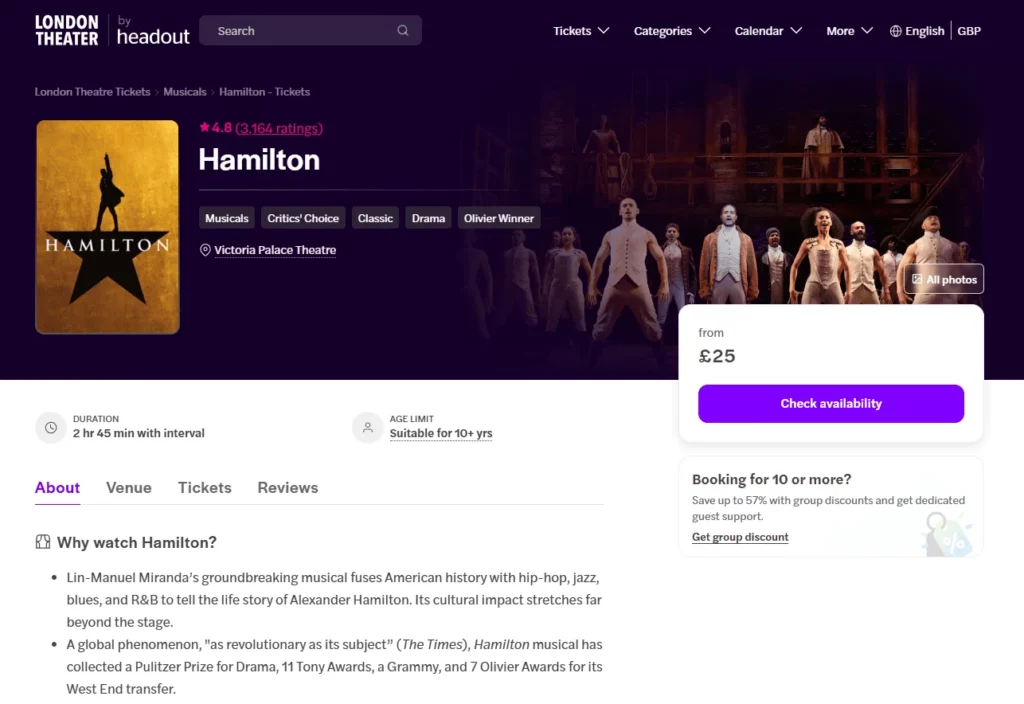Image resolution: width=1024 pixels, height=704 pixels.
Task: Expand the Calendar dropdown
Action: click(x=768, y=31)
